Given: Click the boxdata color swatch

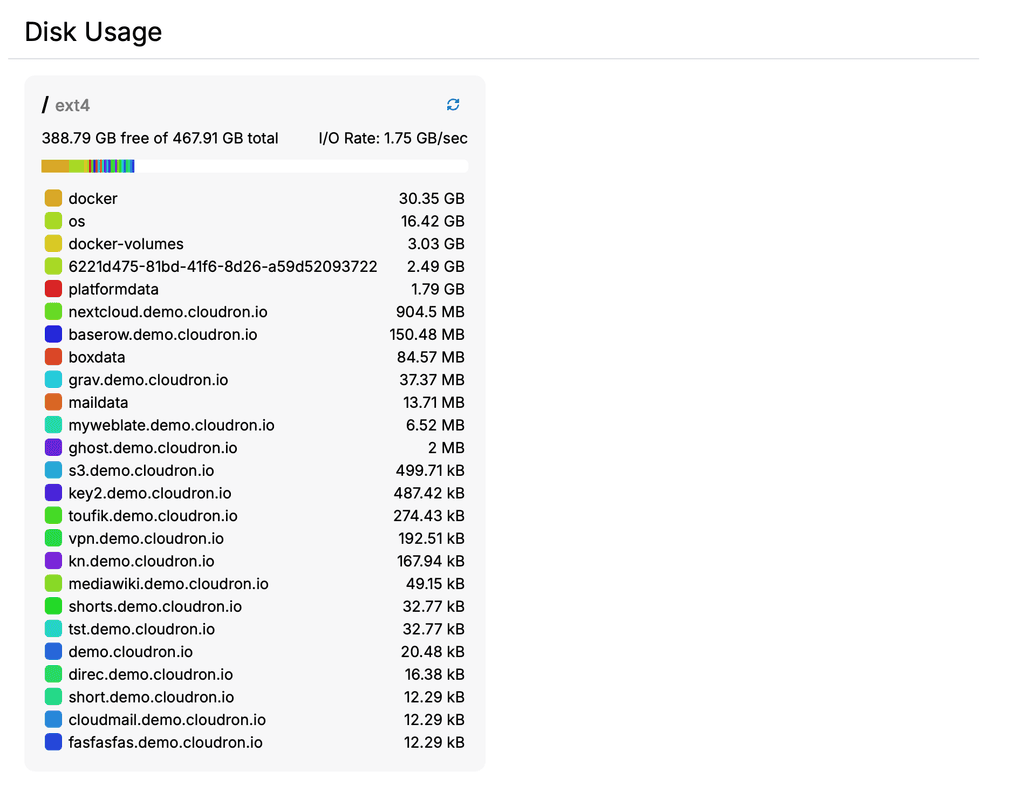Looking at the screenshot, I should tap(53, 357).
